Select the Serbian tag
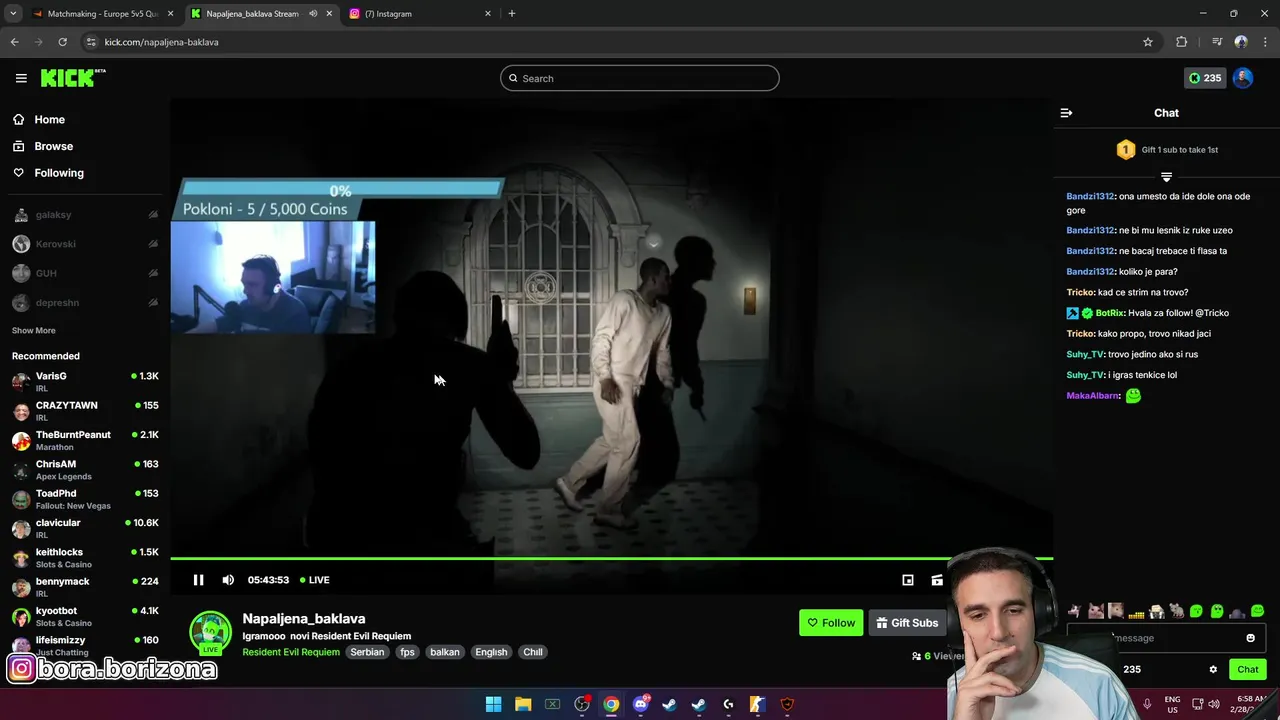Viewport: 1280px width, 720px height. (x=367, y=652)
